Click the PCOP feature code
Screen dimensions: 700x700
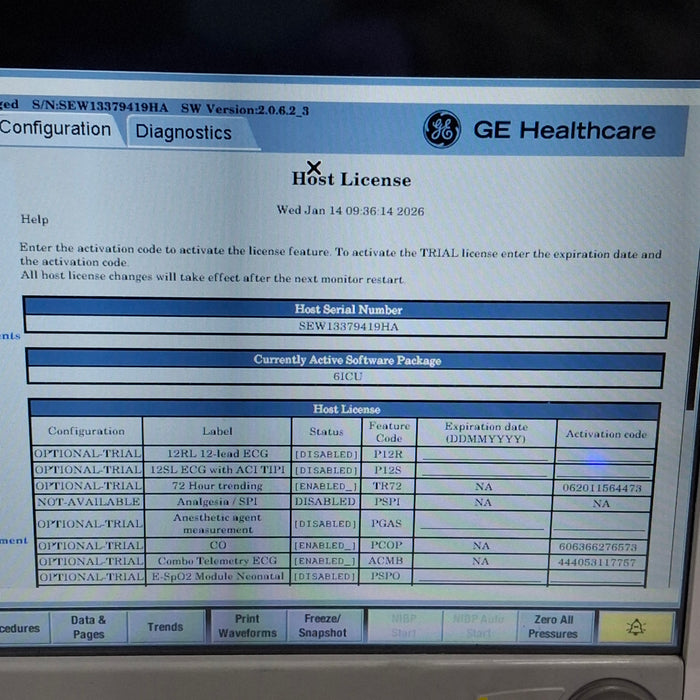(386, 546)
